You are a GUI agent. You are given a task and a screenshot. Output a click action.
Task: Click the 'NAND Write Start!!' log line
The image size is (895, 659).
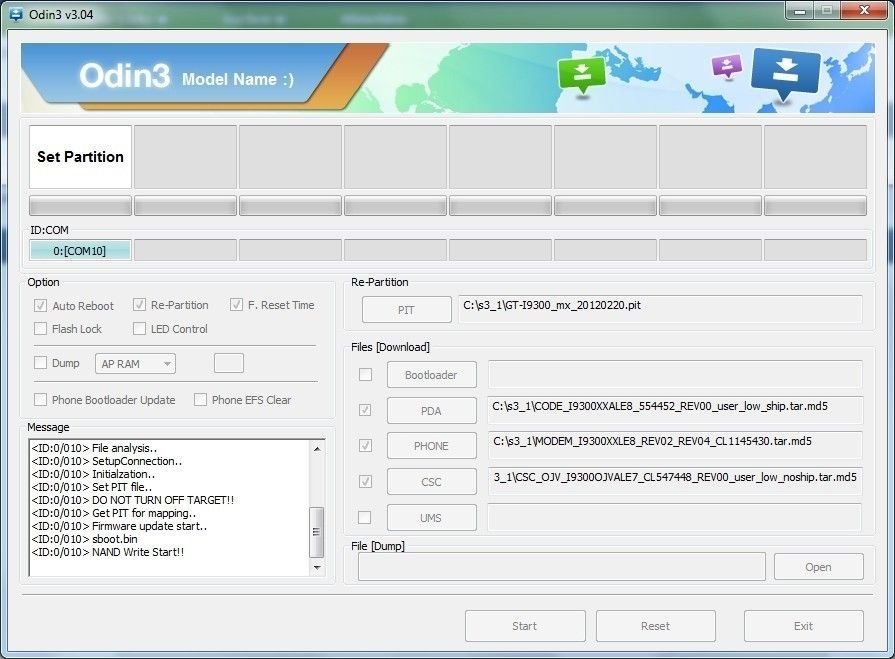108,552
